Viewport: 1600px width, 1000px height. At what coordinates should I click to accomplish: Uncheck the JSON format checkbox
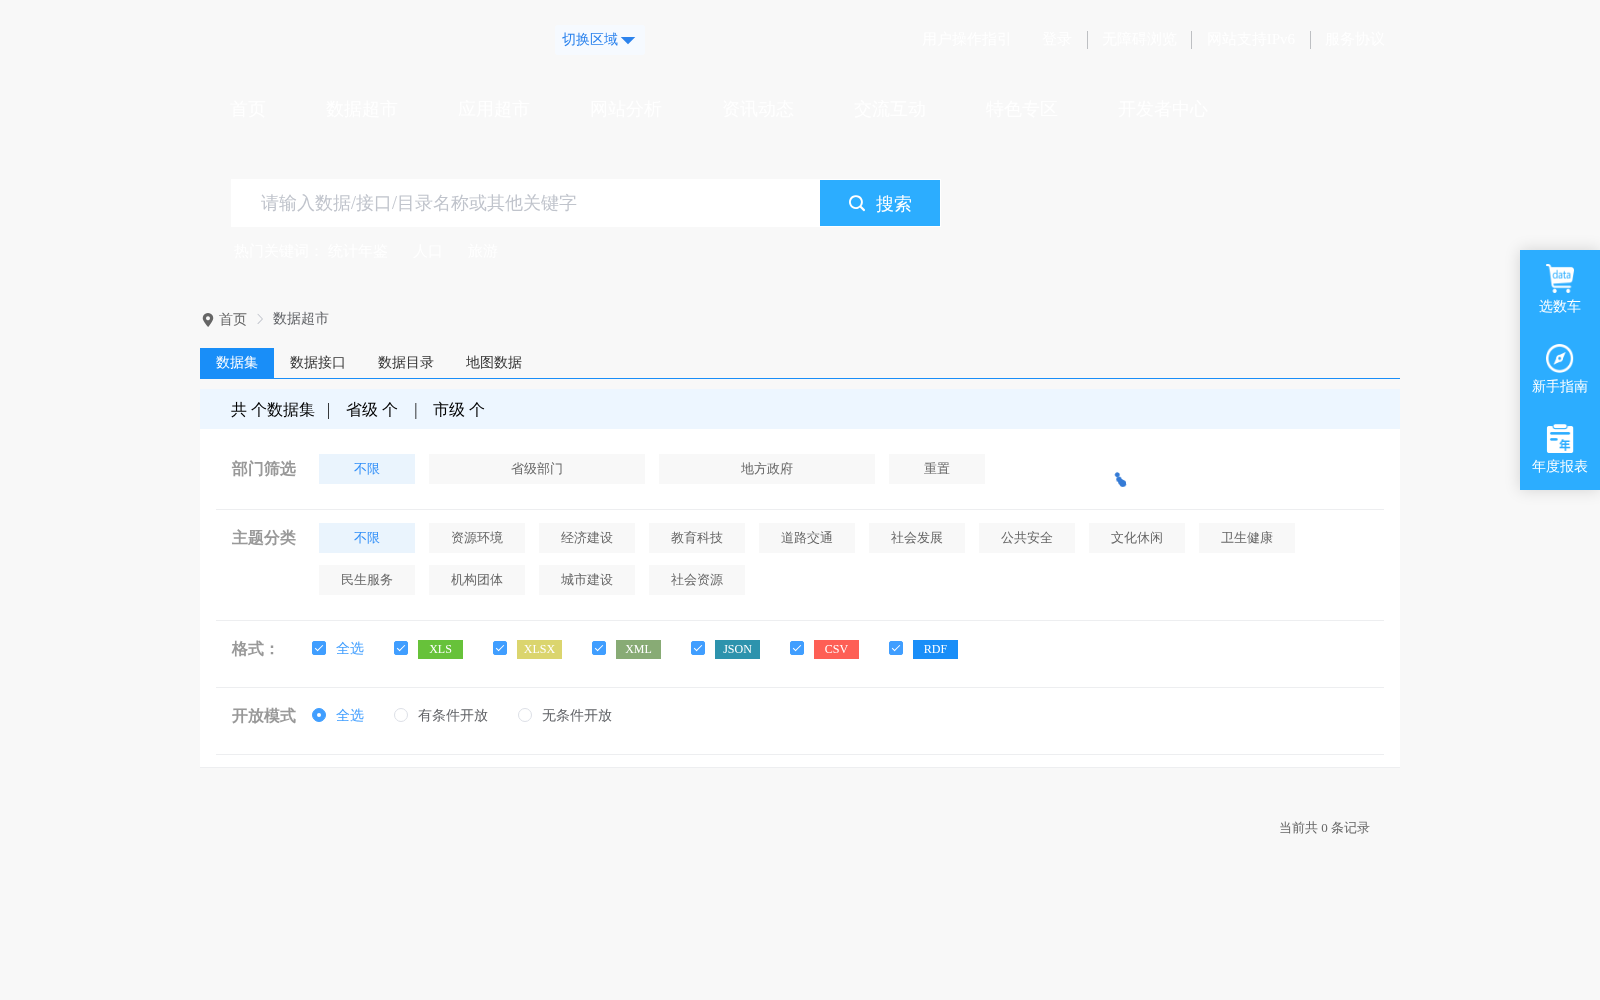coord(698,648)
